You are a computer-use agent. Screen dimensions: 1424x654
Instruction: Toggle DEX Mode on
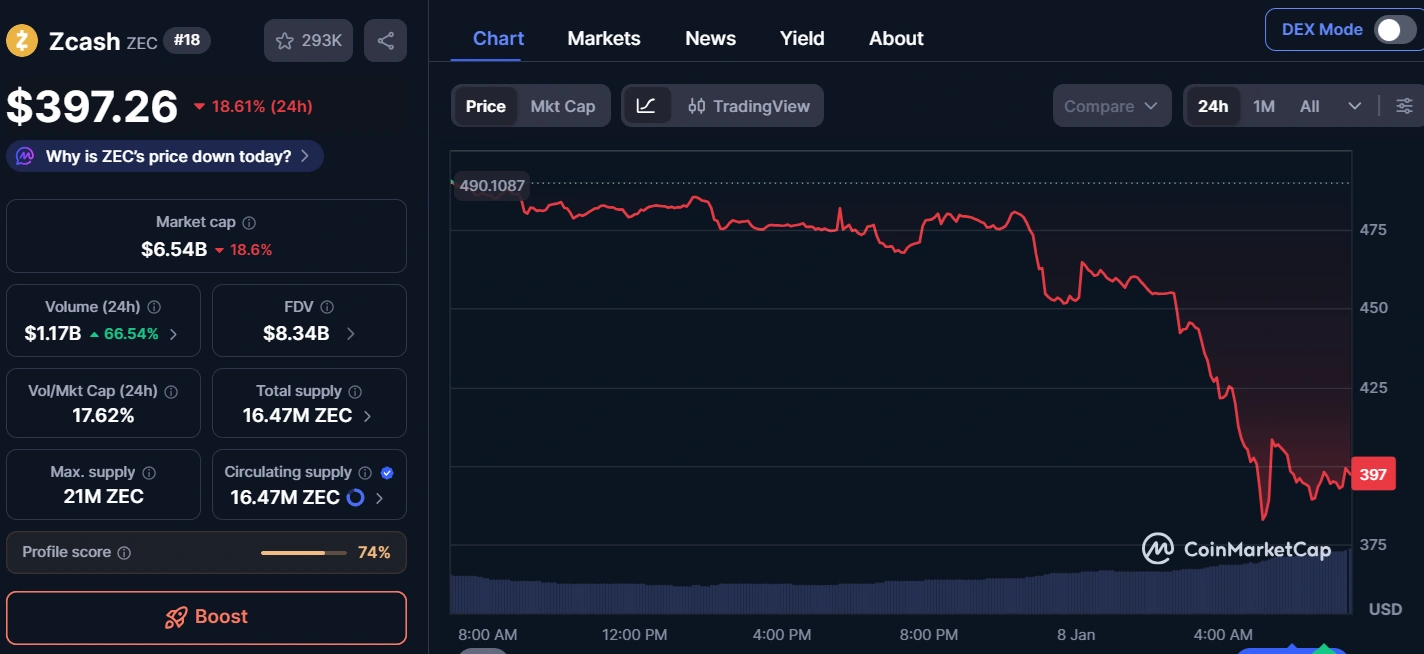[1390, 29]
